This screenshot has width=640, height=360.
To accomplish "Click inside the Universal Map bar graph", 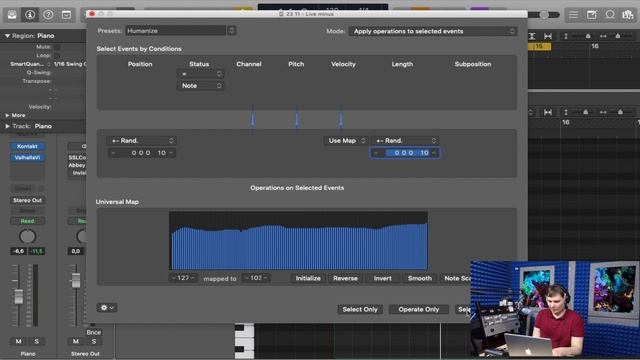I will (x=298, y=241).
